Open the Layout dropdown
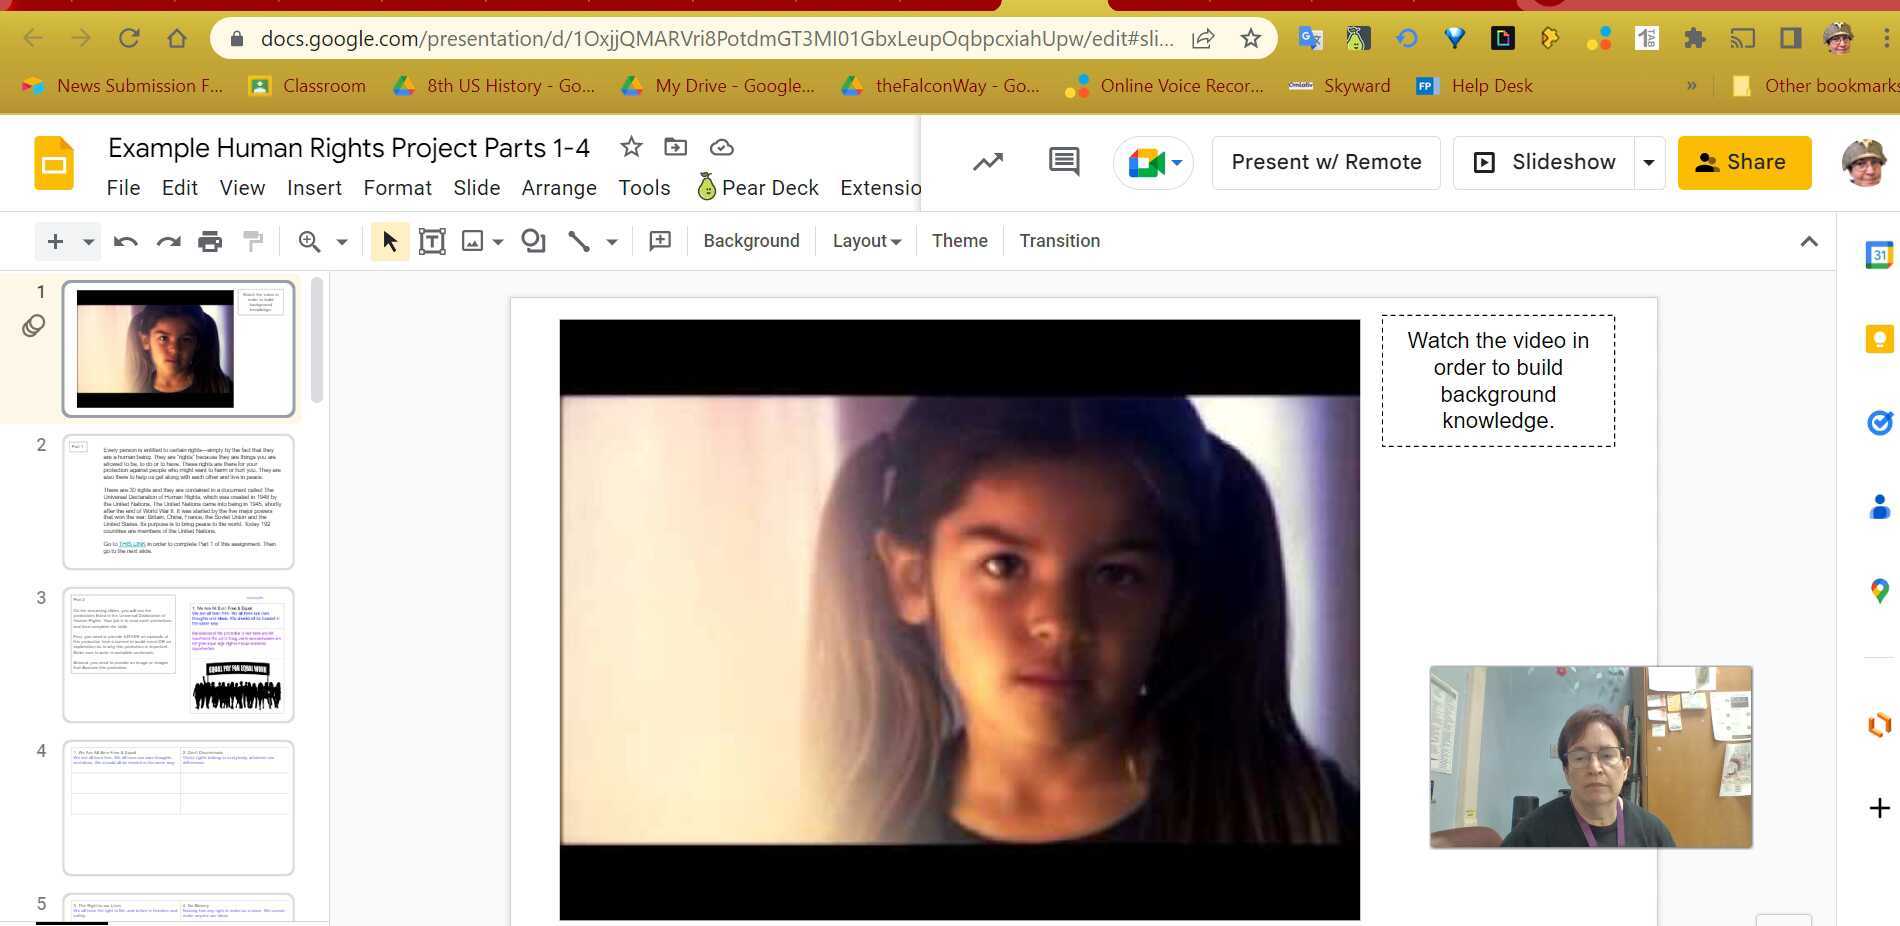This screenshot has height=926, width=1900. click(865, 240)
